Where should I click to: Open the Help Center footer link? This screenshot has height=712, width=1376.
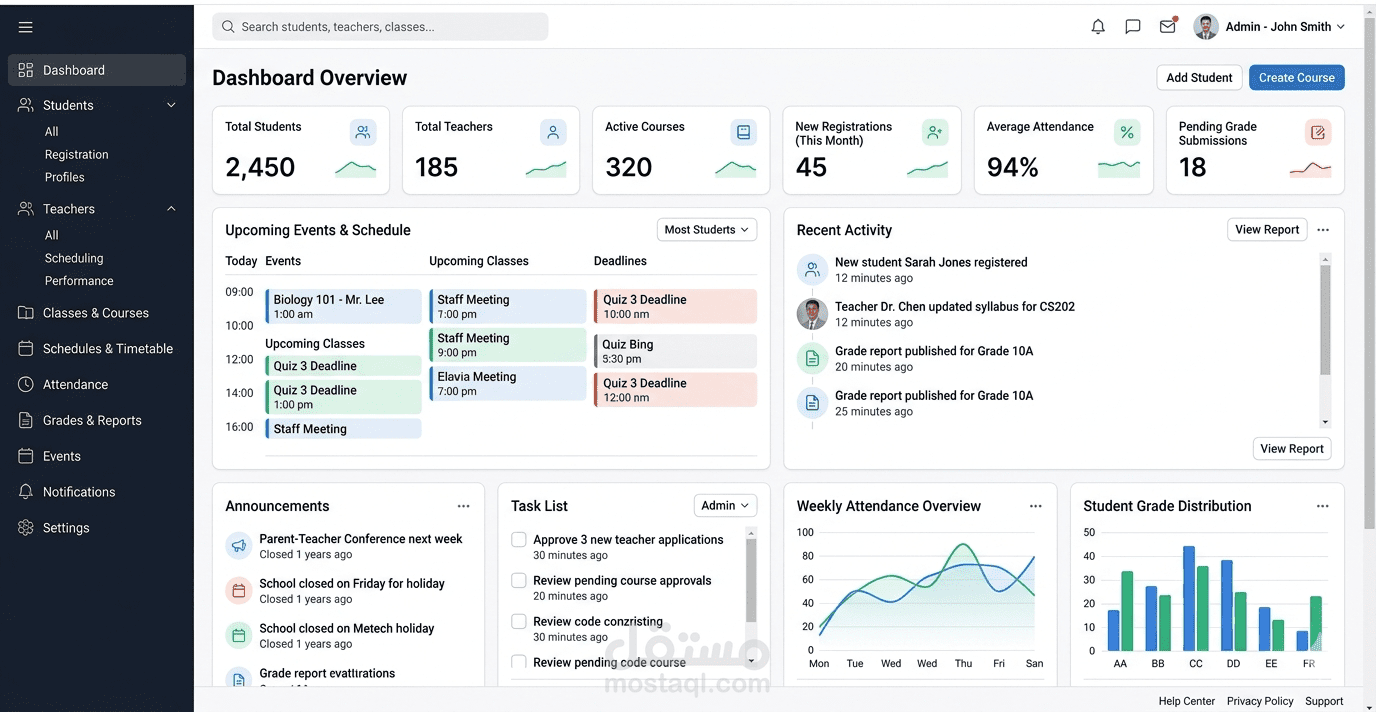1186,701
